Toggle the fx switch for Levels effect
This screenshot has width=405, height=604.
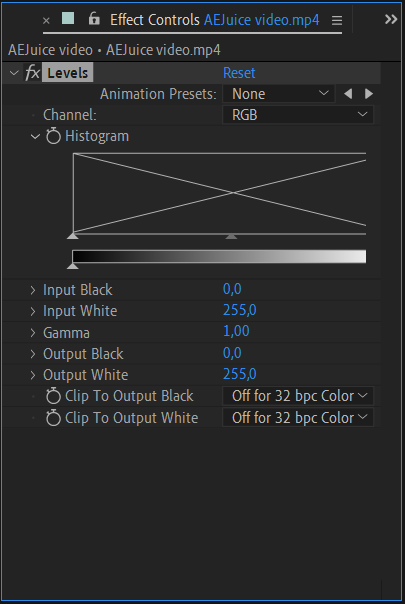coord(32,73)
